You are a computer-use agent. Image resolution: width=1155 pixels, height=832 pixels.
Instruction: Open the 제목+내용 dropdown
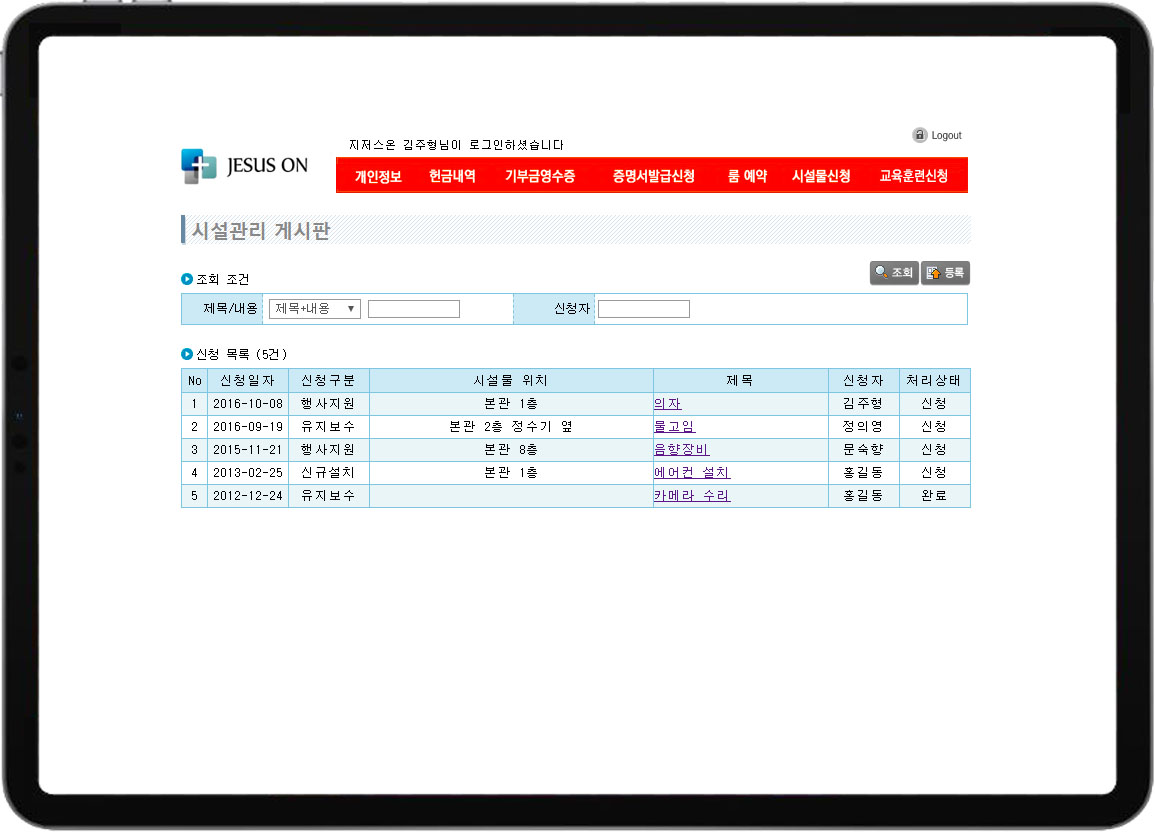315,309
